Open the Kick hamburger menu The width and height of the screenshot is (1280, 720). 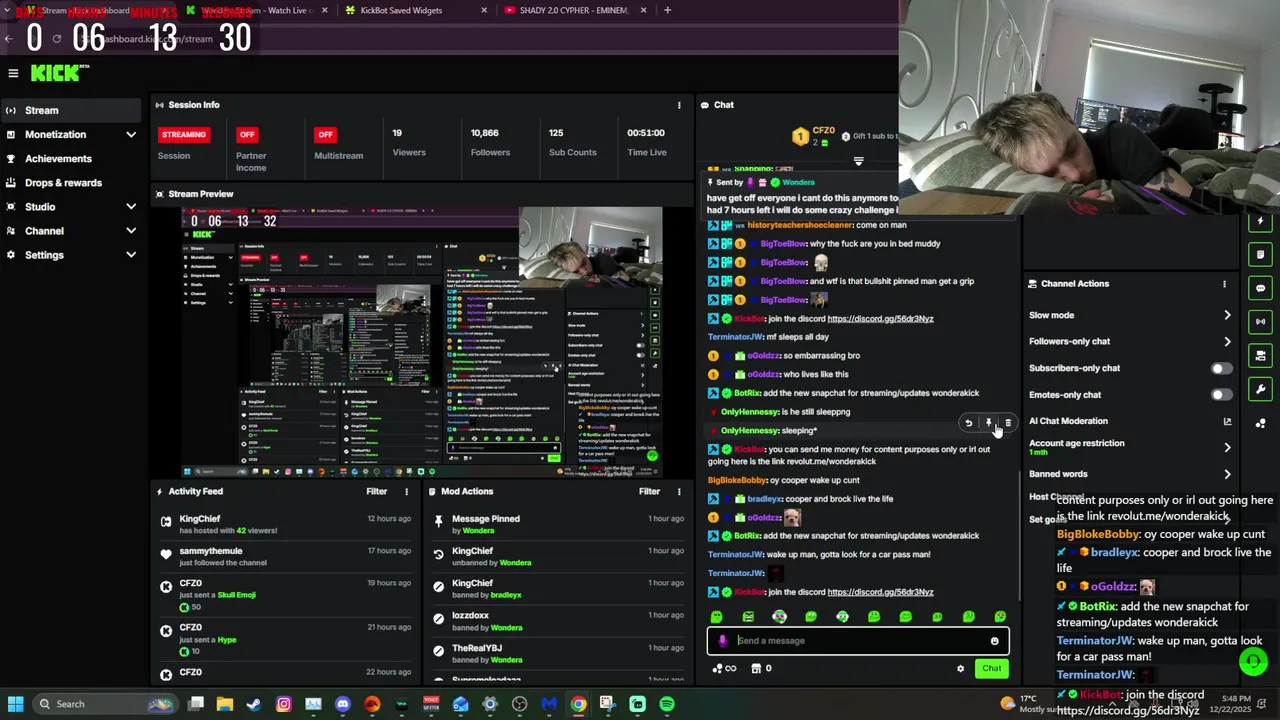pos(13,73)
